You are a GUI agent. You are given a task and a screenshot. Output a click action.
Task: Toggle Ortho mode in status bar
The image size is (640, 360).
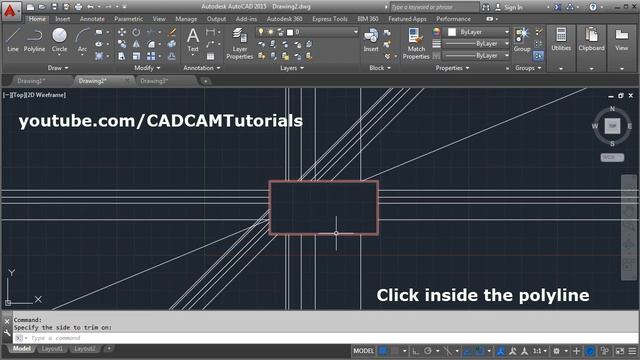pos(416,351)
